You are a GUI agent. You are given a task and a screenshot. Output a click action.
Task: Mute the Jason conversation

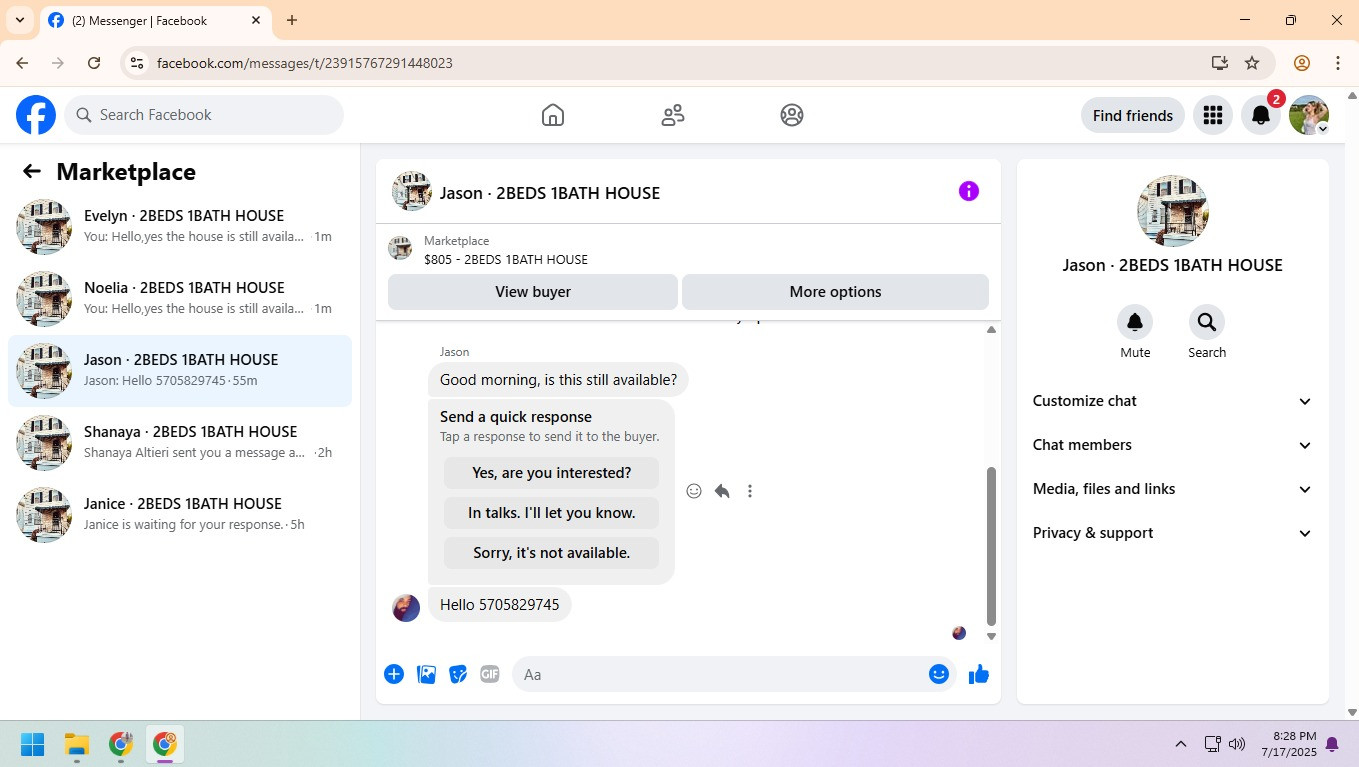[1135, 322]
